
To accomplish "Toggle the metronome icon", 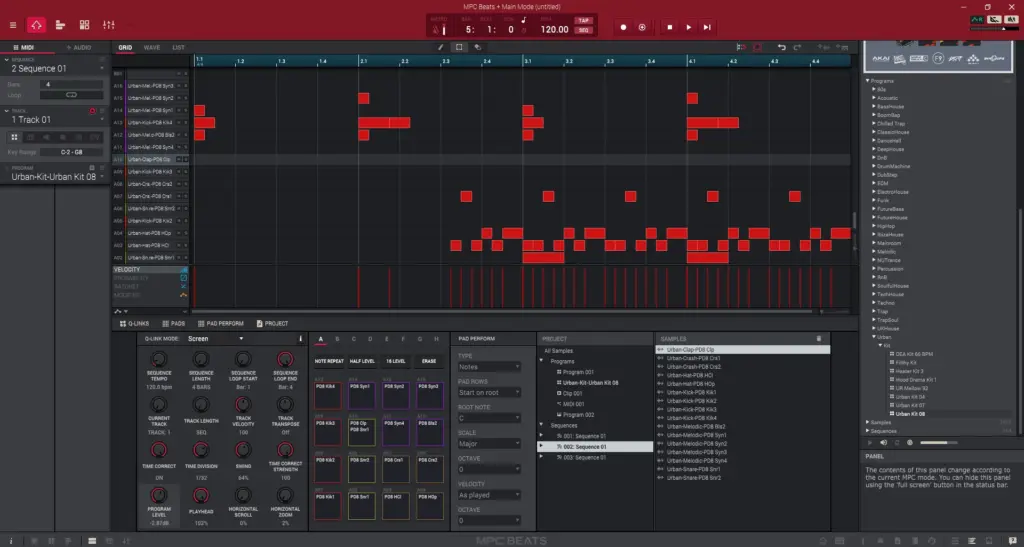I will pos(436,29).
